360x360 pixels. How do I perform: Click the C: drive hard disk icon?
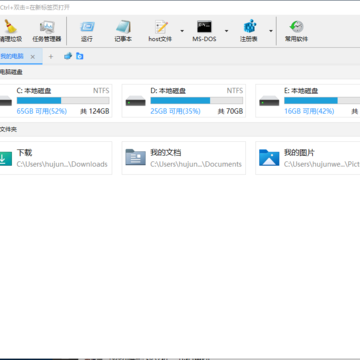6,101
